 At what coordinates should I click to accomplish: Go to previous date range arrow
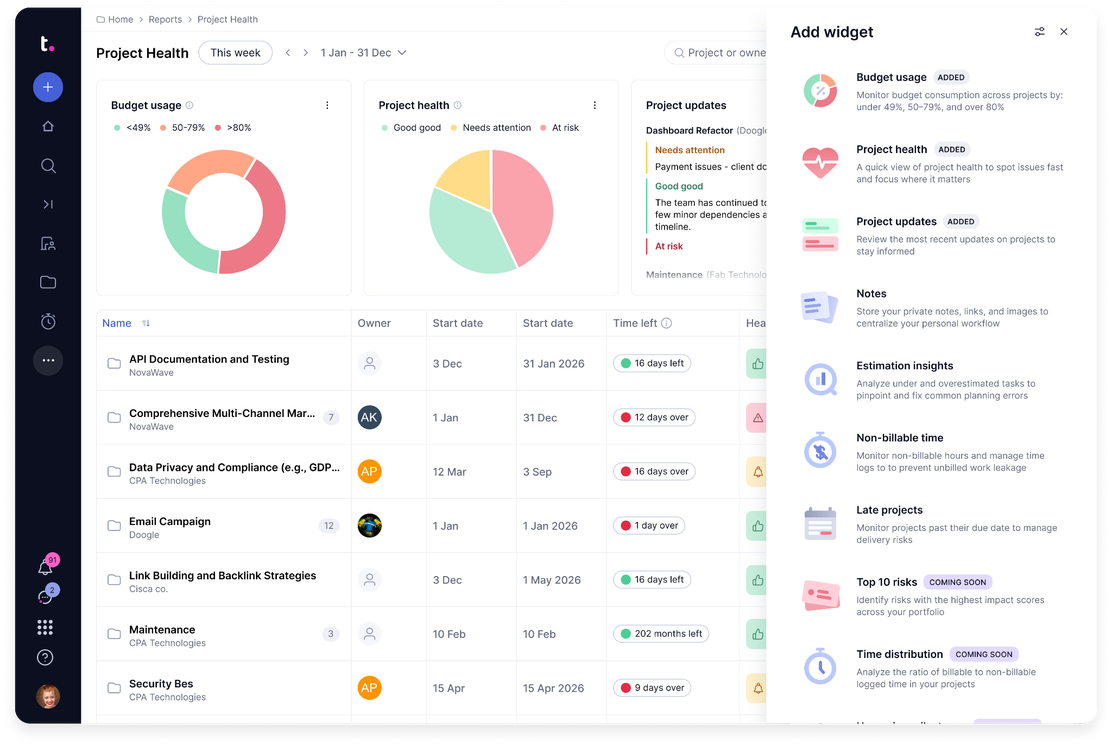click(288, 52)
